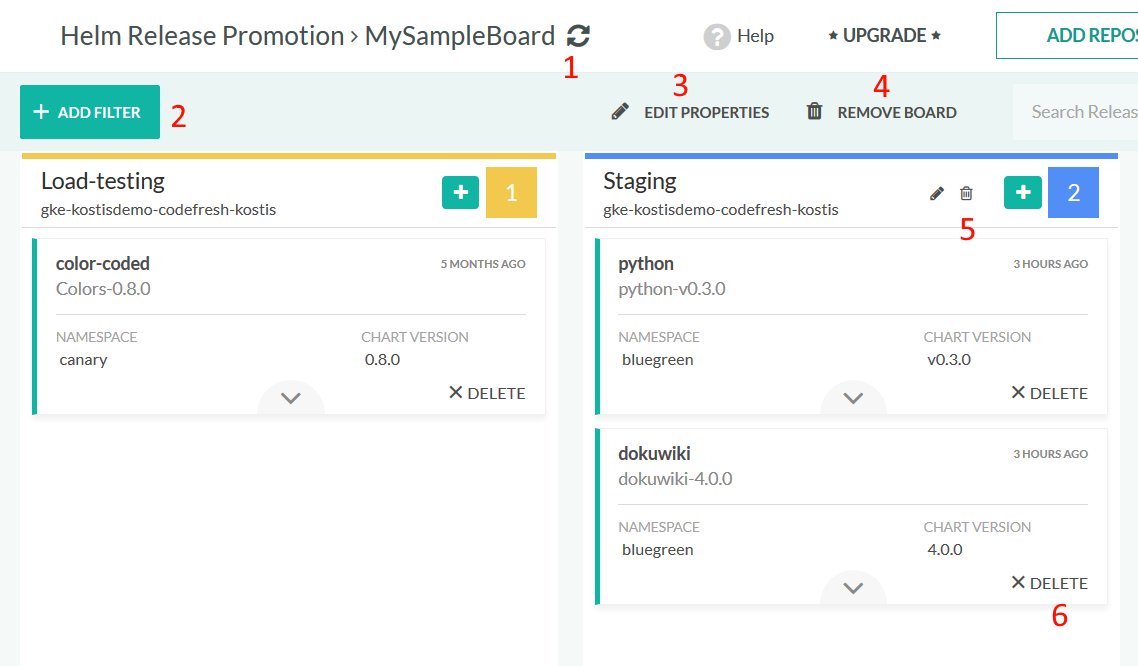Expand the python release card details
1138x666 pixels.
tap(853, 398)
